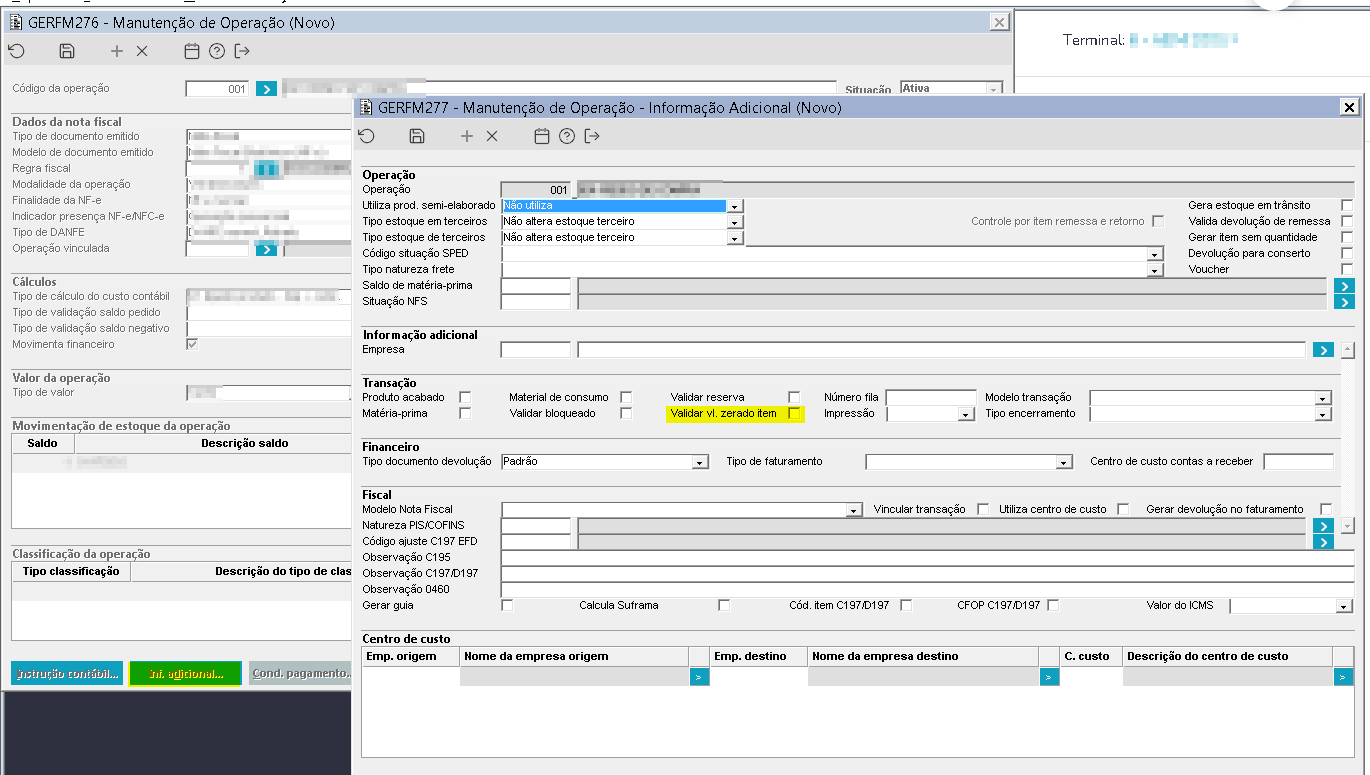
Task: Check the Voucher checkbox
Action: point(1347,269)
